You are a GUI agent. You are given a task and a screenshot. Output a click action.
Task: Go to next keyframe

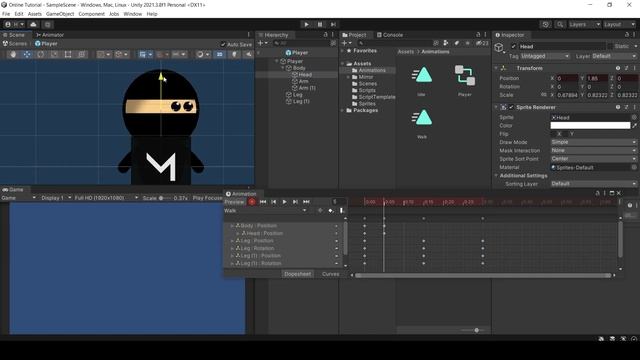click(295, 202)
